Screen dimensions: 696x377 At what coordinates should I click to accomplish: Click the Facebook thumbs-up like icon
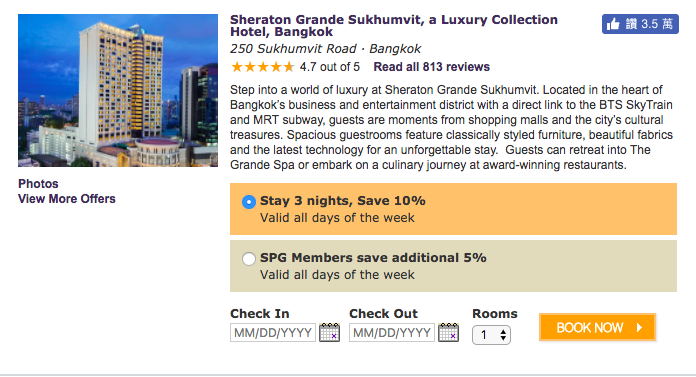(613, 24)
